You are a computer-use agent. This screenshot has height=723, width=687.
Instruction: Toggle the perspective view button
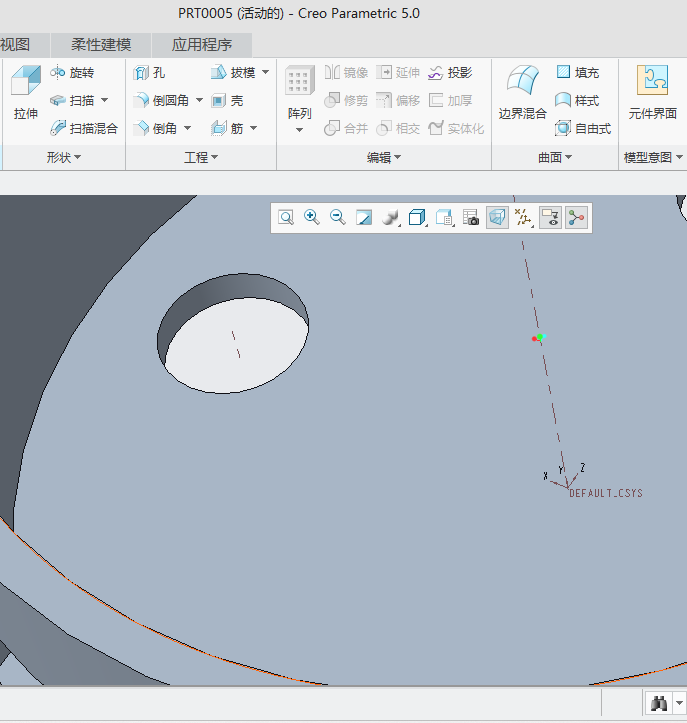point(497,217)
